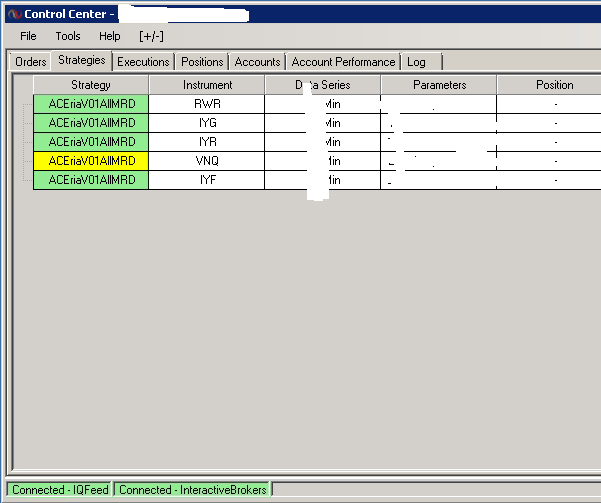Sort by the Strategy column header
Screen dimensions: 601x503
(x=91, y=85)
